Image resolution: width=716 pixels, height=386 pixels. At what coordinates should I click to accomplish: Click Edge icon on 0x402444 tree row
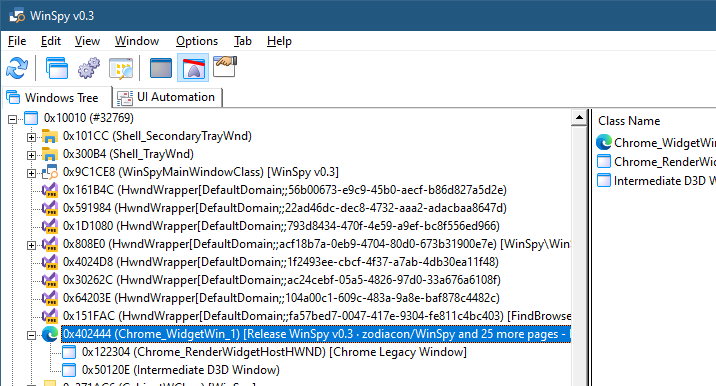click(50, 334)
